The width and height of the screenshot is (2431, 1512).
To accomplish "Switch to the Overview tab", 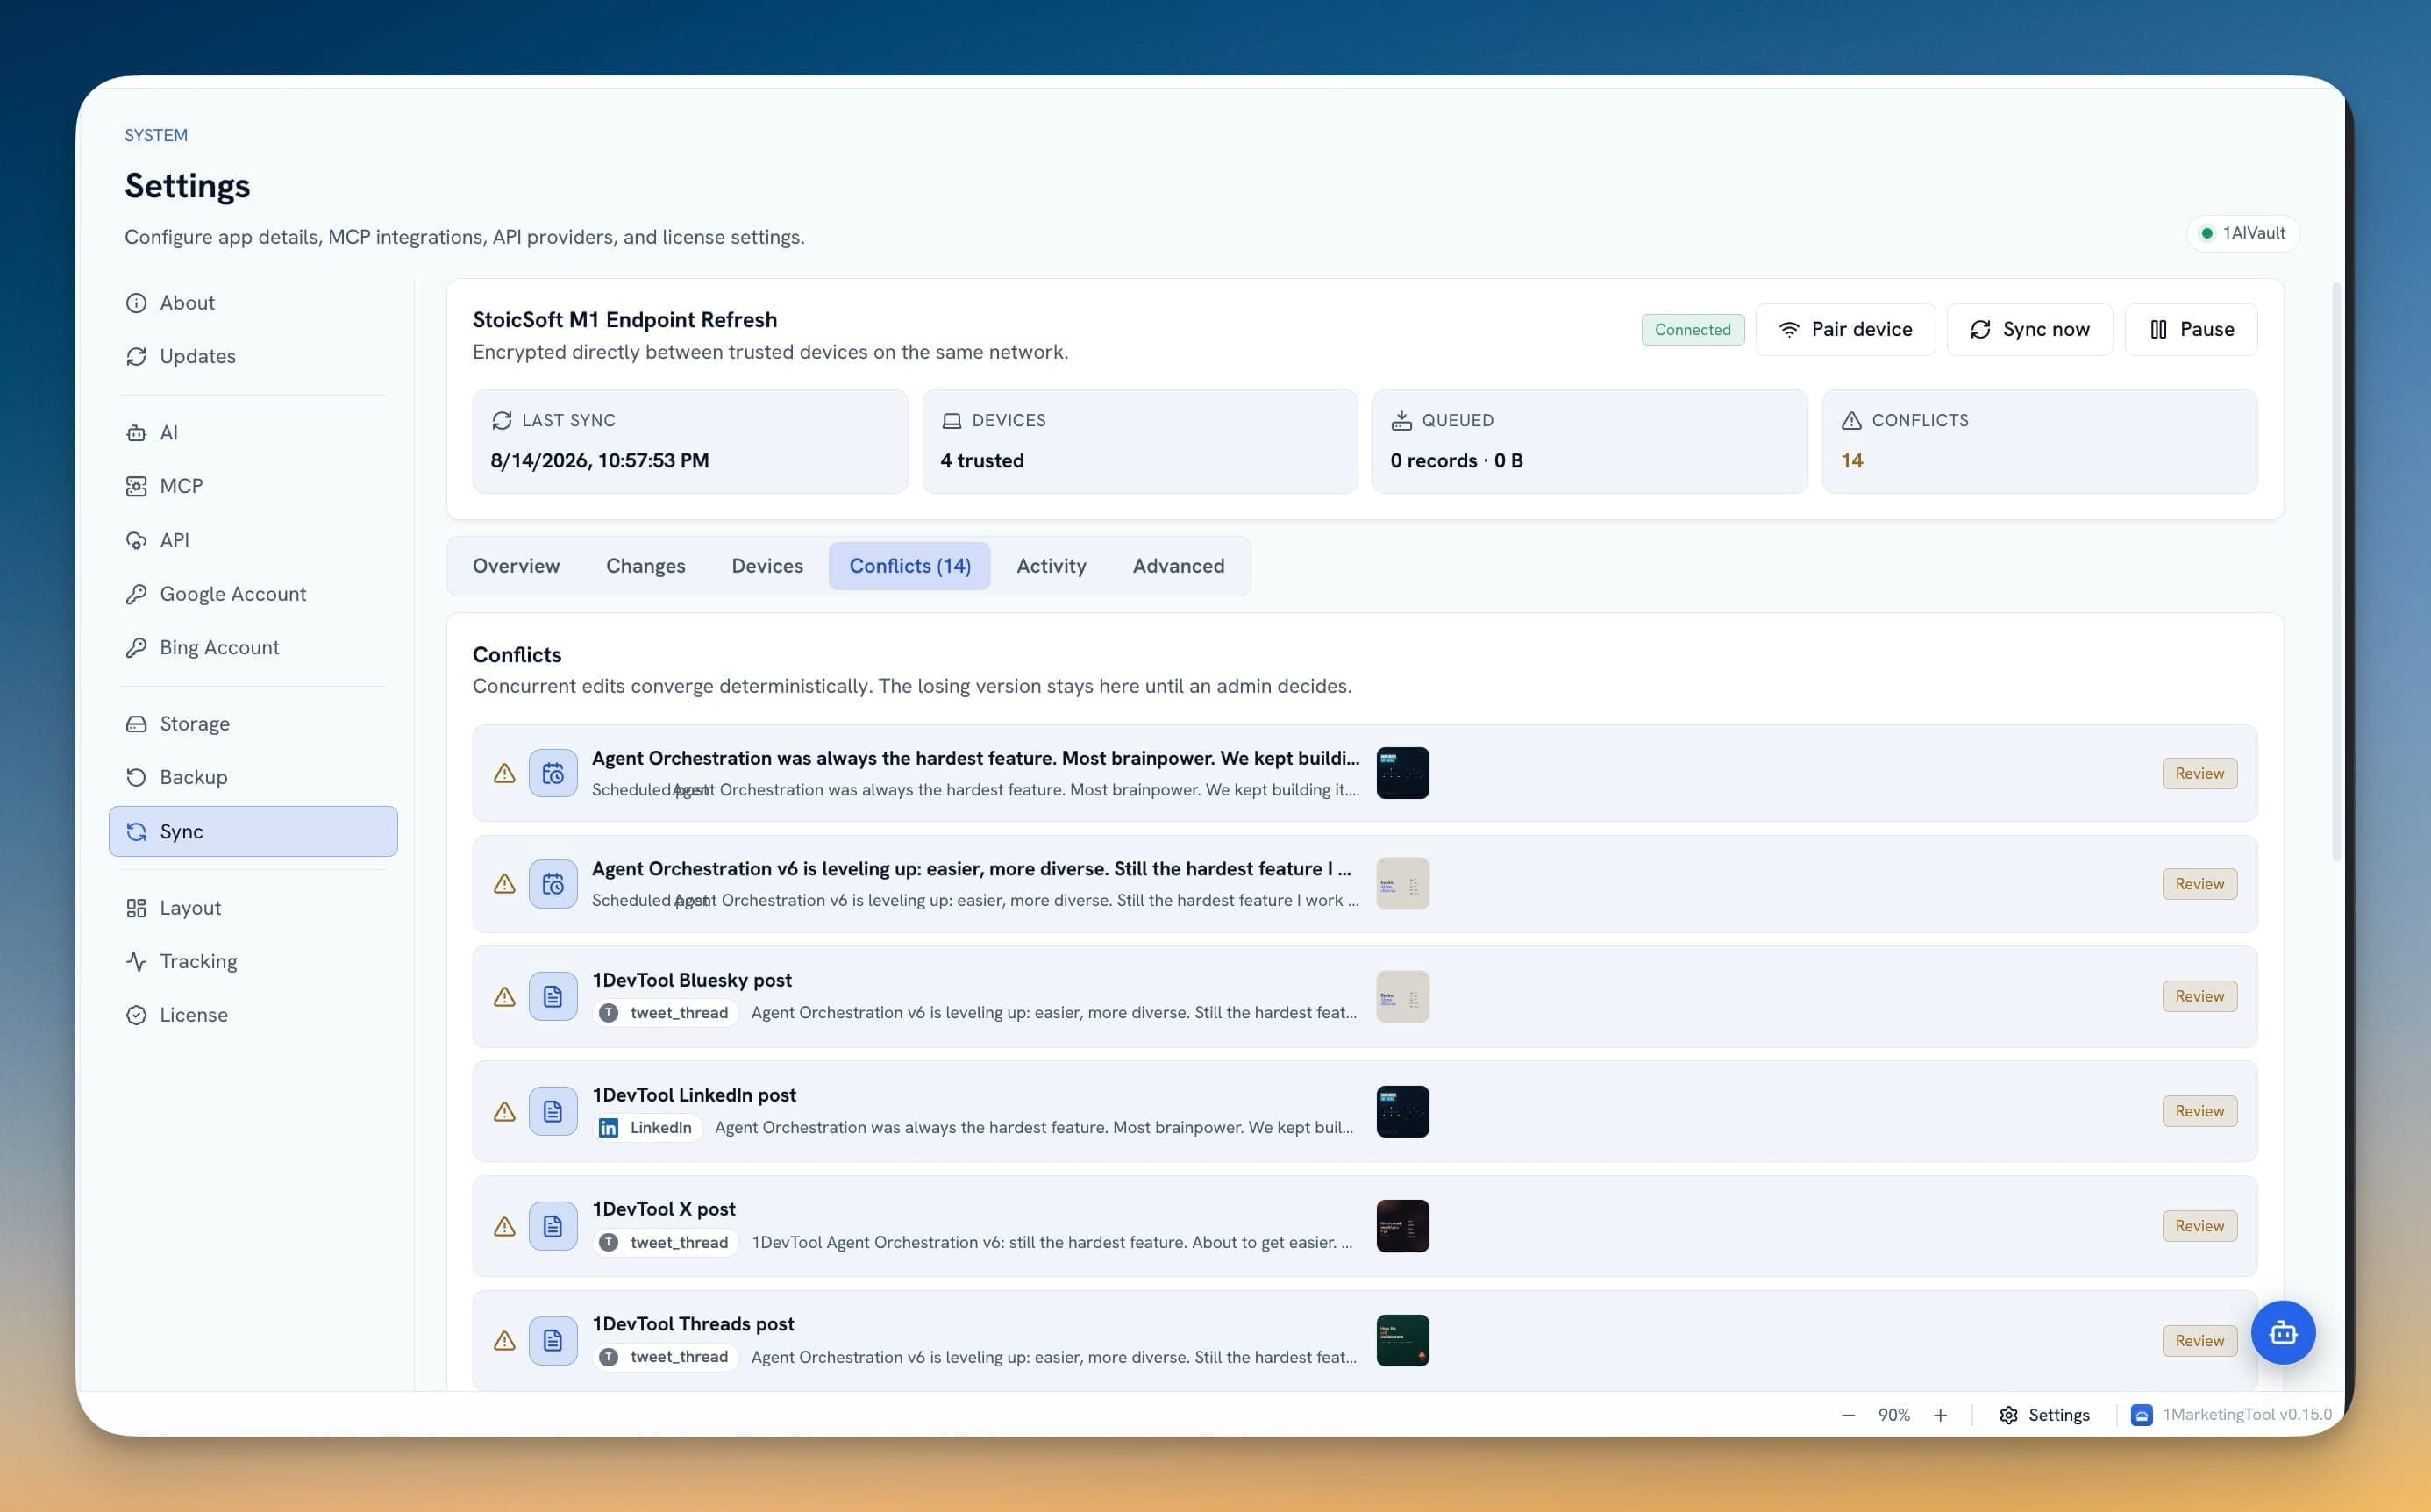I will [516, 566].
